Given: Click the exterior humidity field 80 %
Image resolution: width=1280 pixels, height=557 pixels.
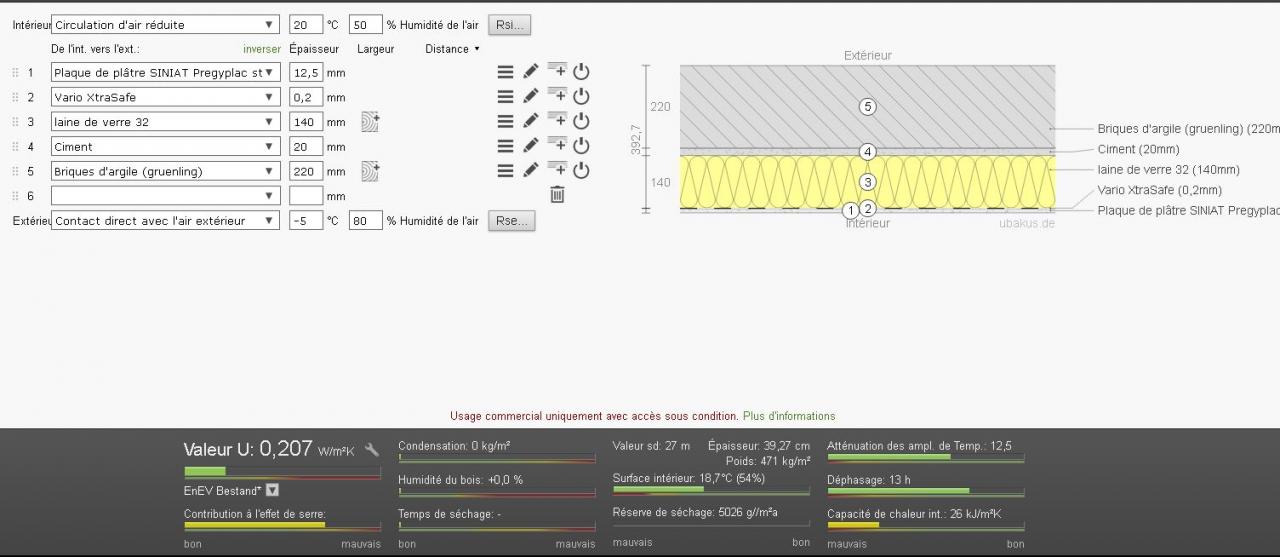Looking at the screenshot, I should click(x=366, y=221).
